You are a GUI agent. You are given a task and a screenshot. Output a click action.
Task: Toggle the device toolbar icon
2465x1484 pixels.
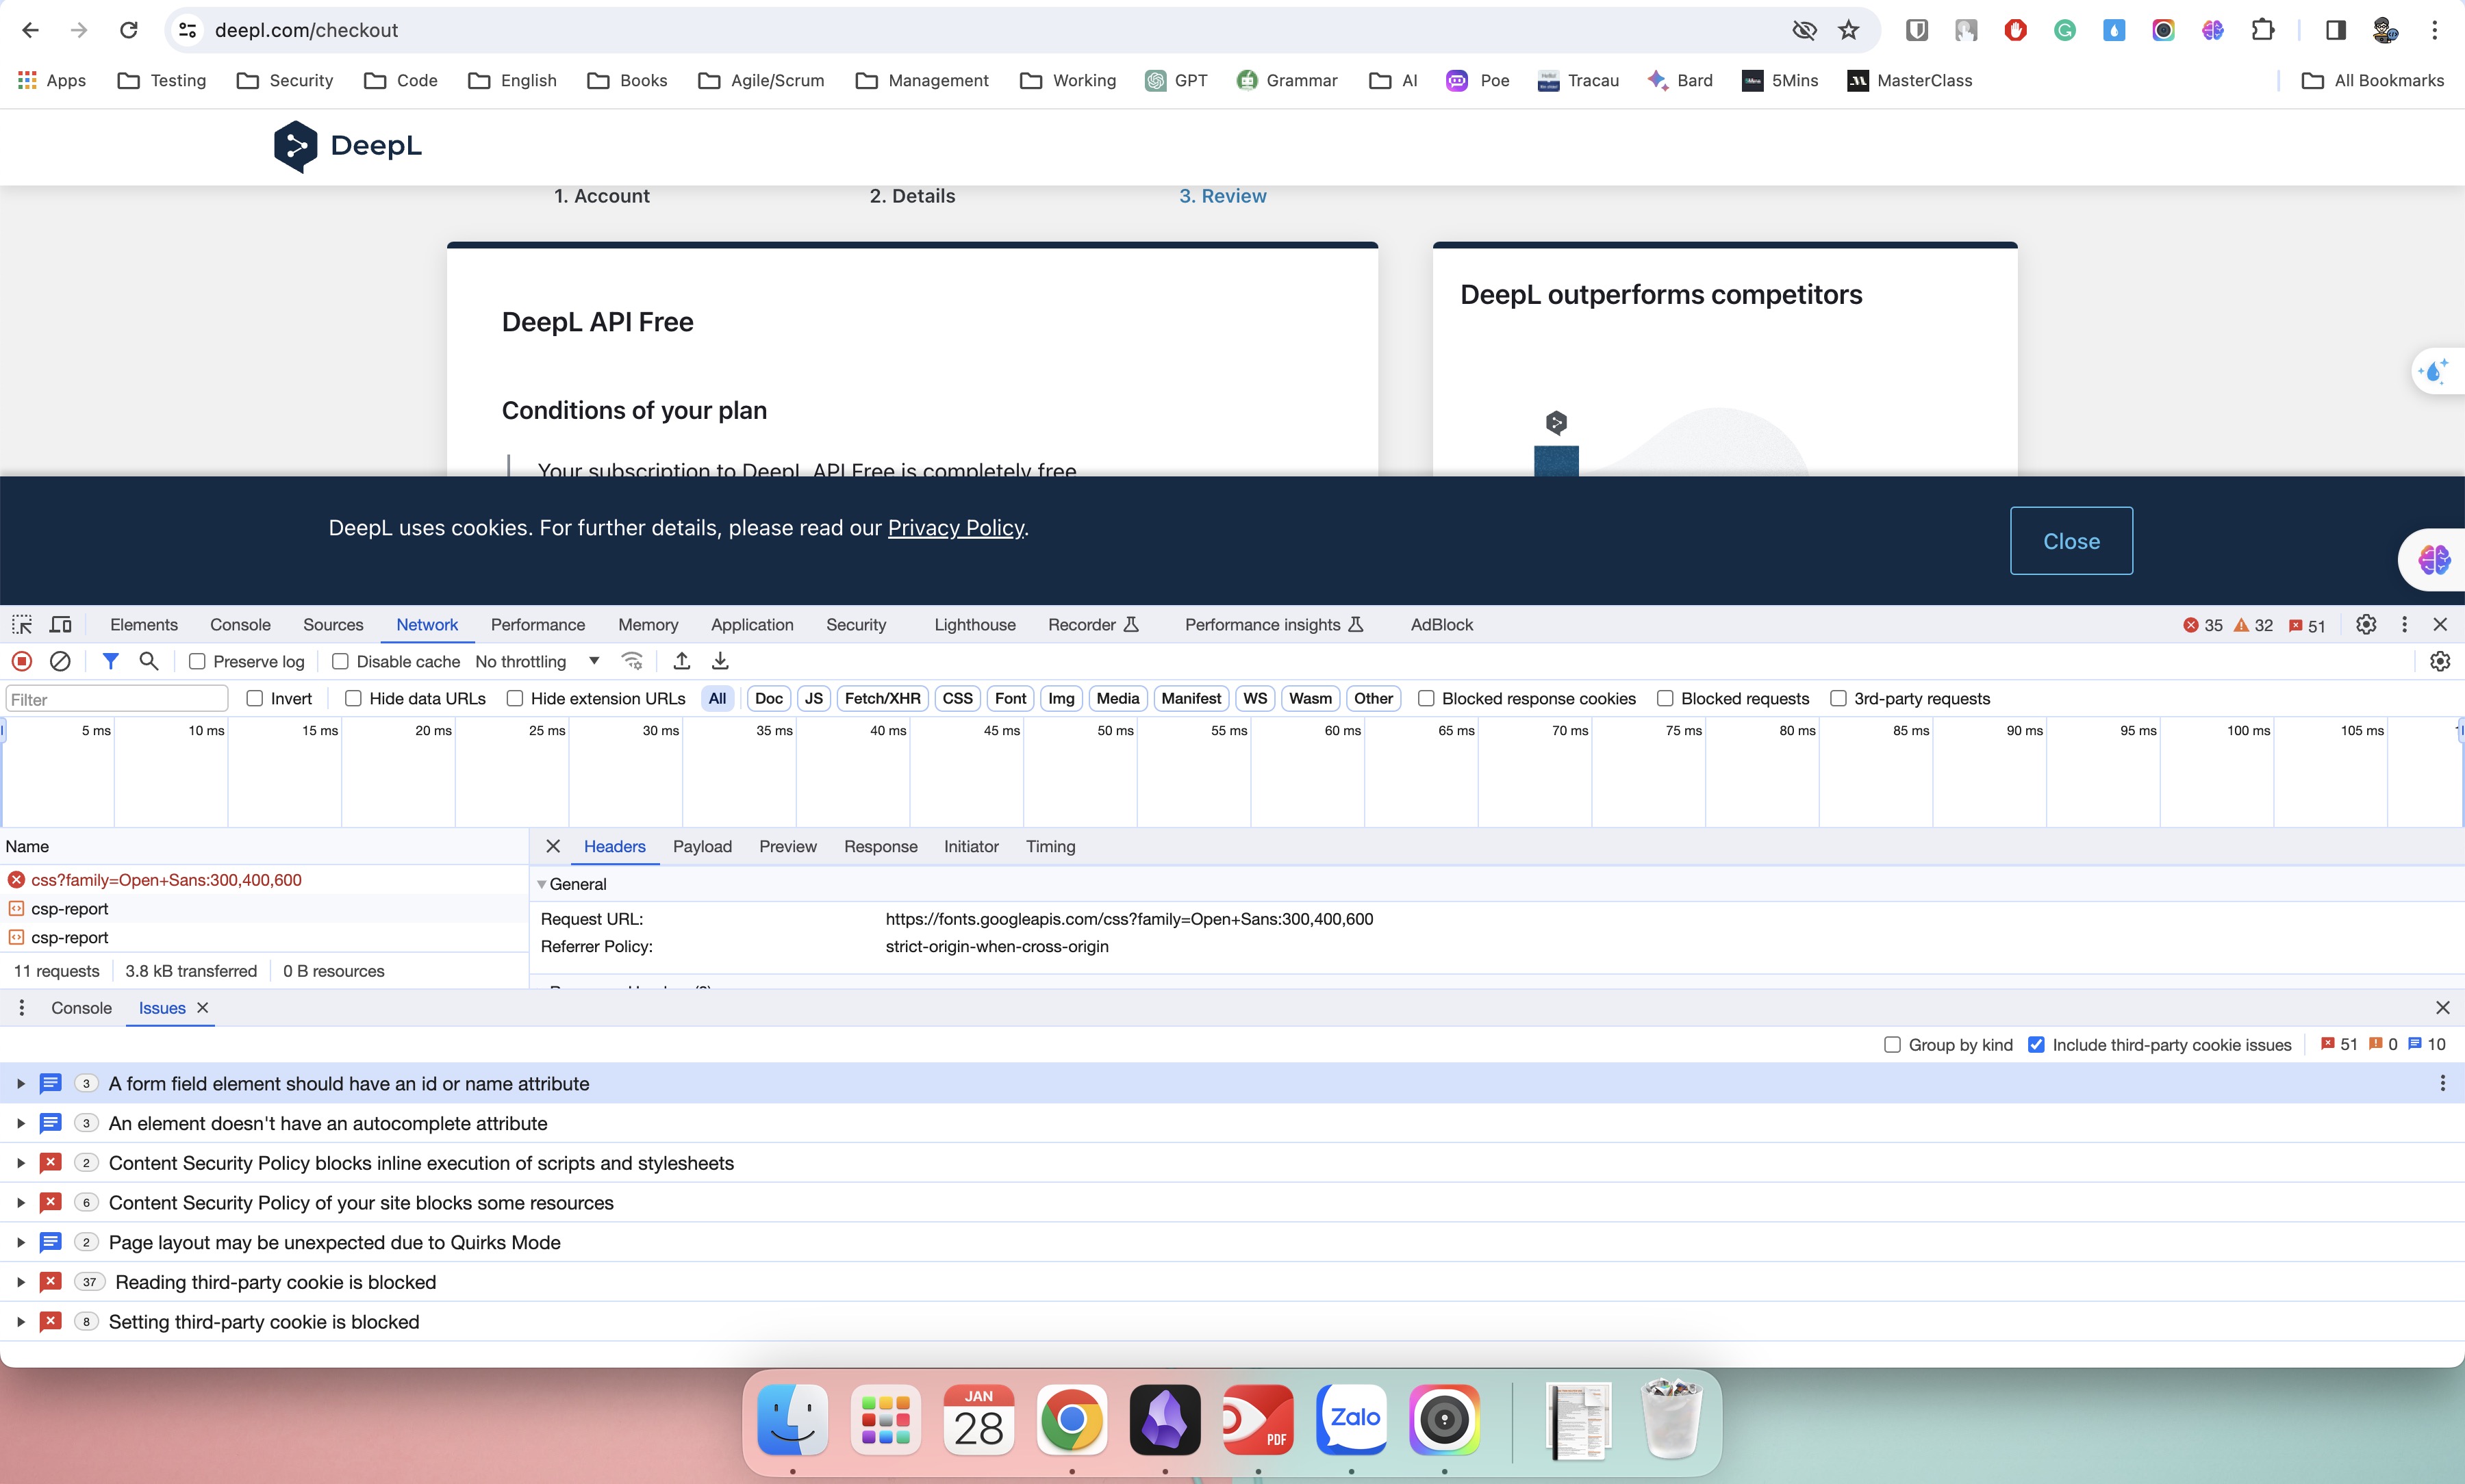(x=61, y=624)
